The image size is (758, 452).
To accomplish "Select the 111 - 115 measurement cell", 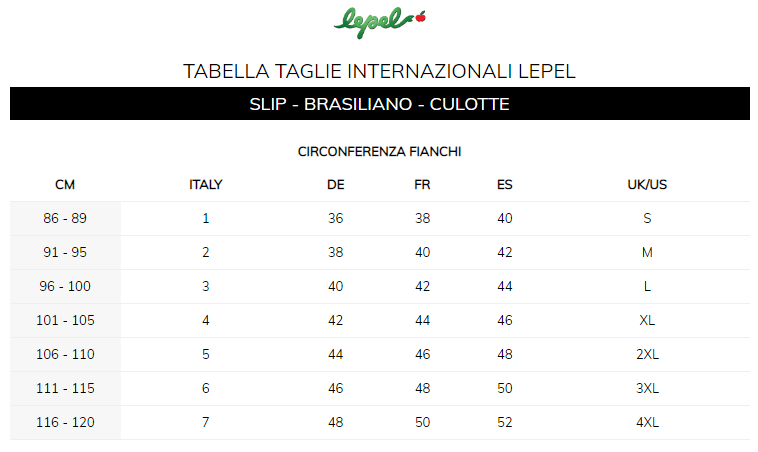I will (65, 388).
